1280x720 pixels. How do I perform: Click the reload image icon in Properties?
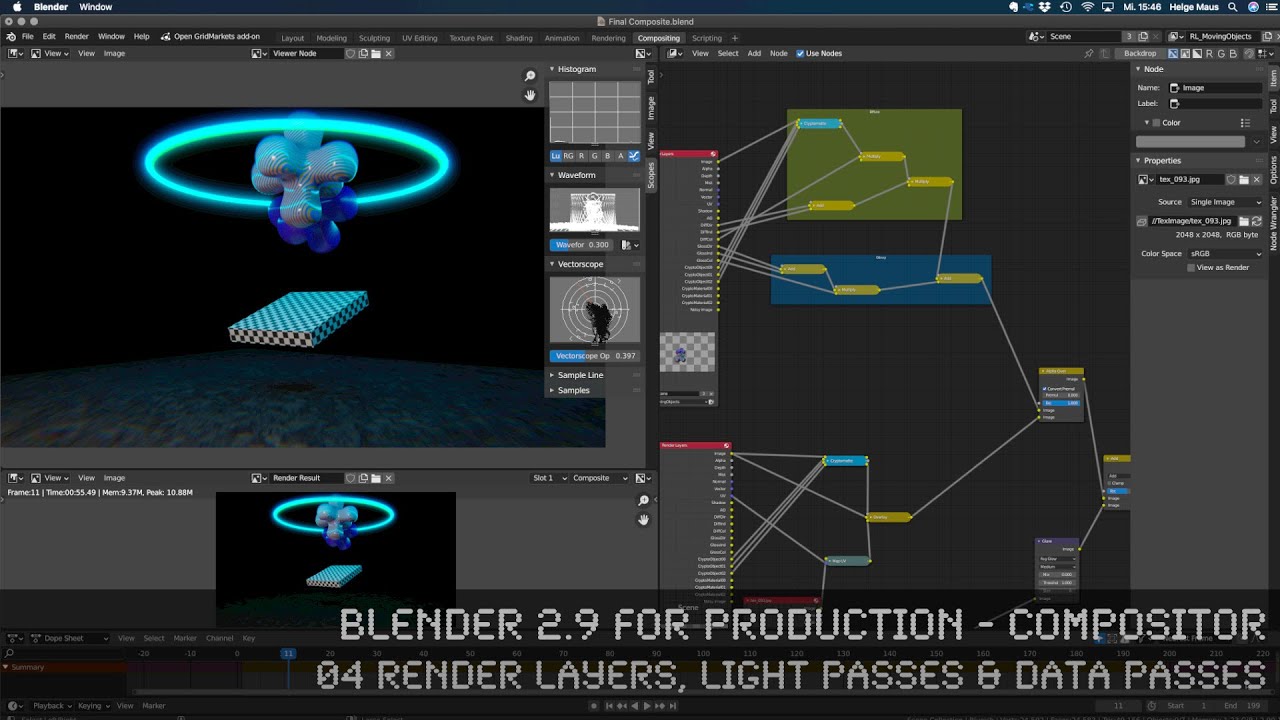[1257, 220]
